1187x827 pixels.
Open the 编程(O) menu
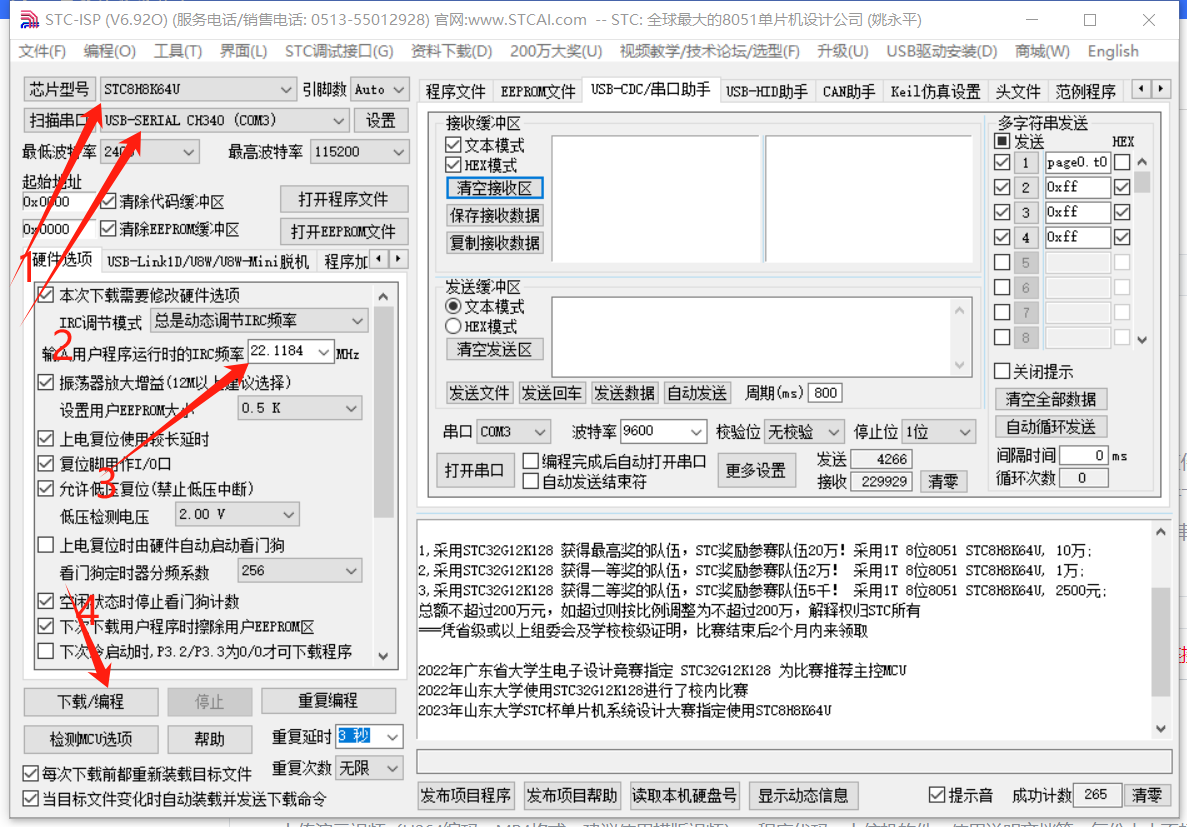click(x=110, y=51)
